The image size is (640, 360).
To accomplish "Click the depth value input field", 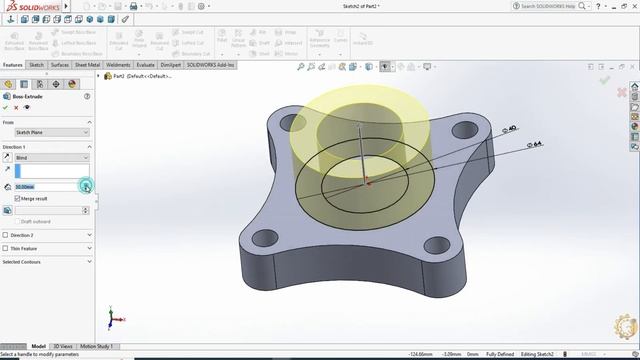I will click(x=48, y=187).
